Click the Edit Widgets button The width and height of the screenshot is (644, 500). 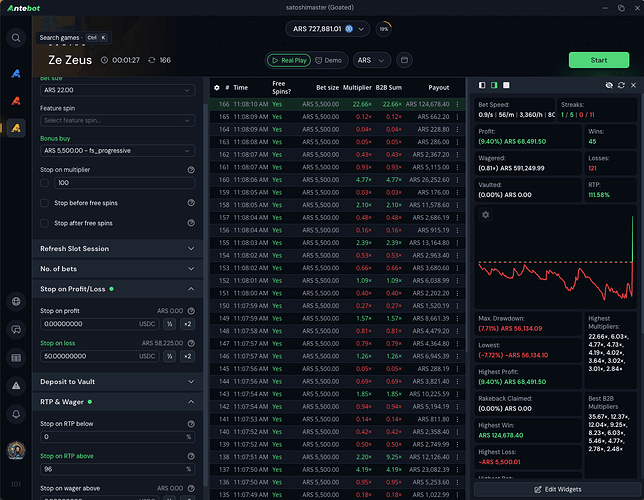557,487
